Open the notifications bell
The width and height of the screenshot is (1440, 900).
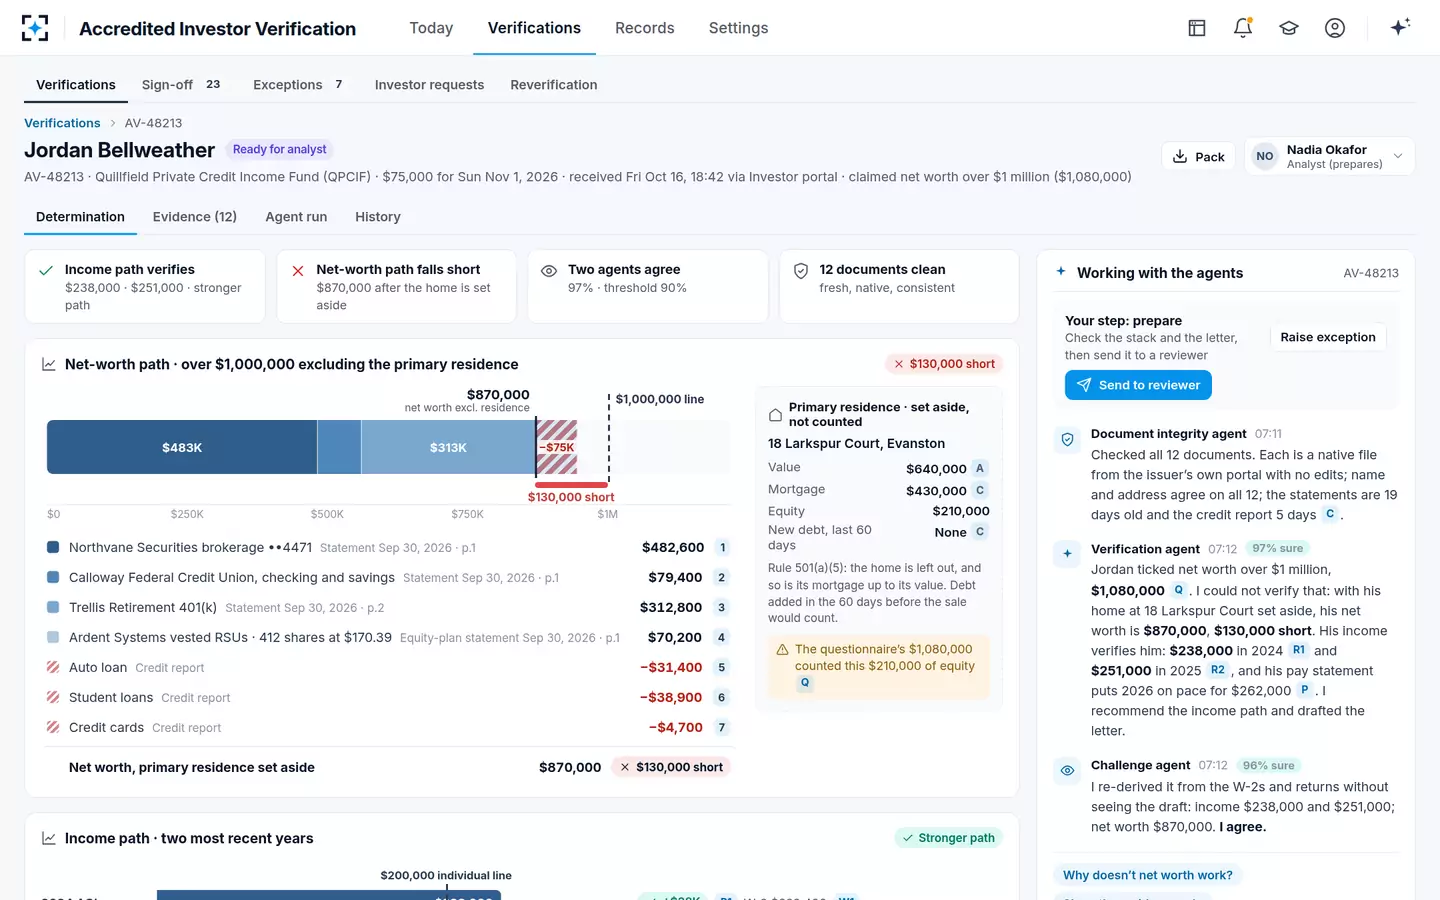click(1243, 28)
